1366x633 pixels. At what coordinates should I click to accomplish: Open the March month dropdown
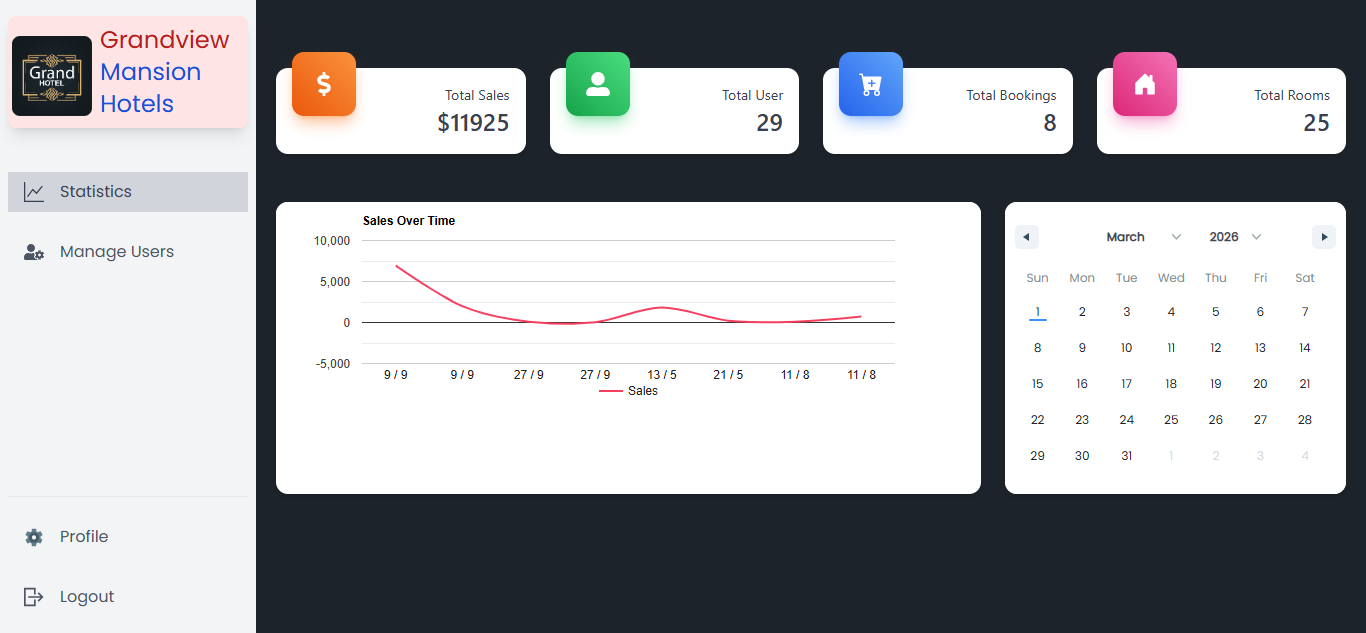pos(1143,237)
